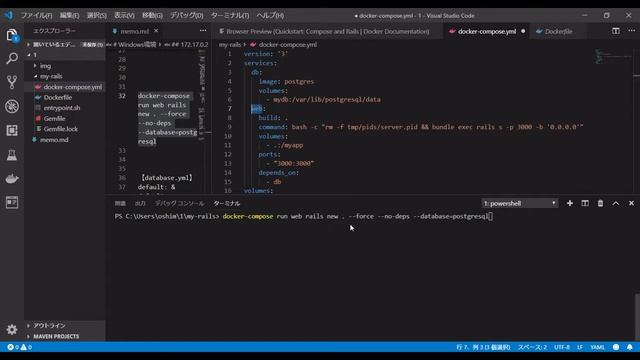
Task: Expand the Outline section
Action: click(x=64, y=325)
